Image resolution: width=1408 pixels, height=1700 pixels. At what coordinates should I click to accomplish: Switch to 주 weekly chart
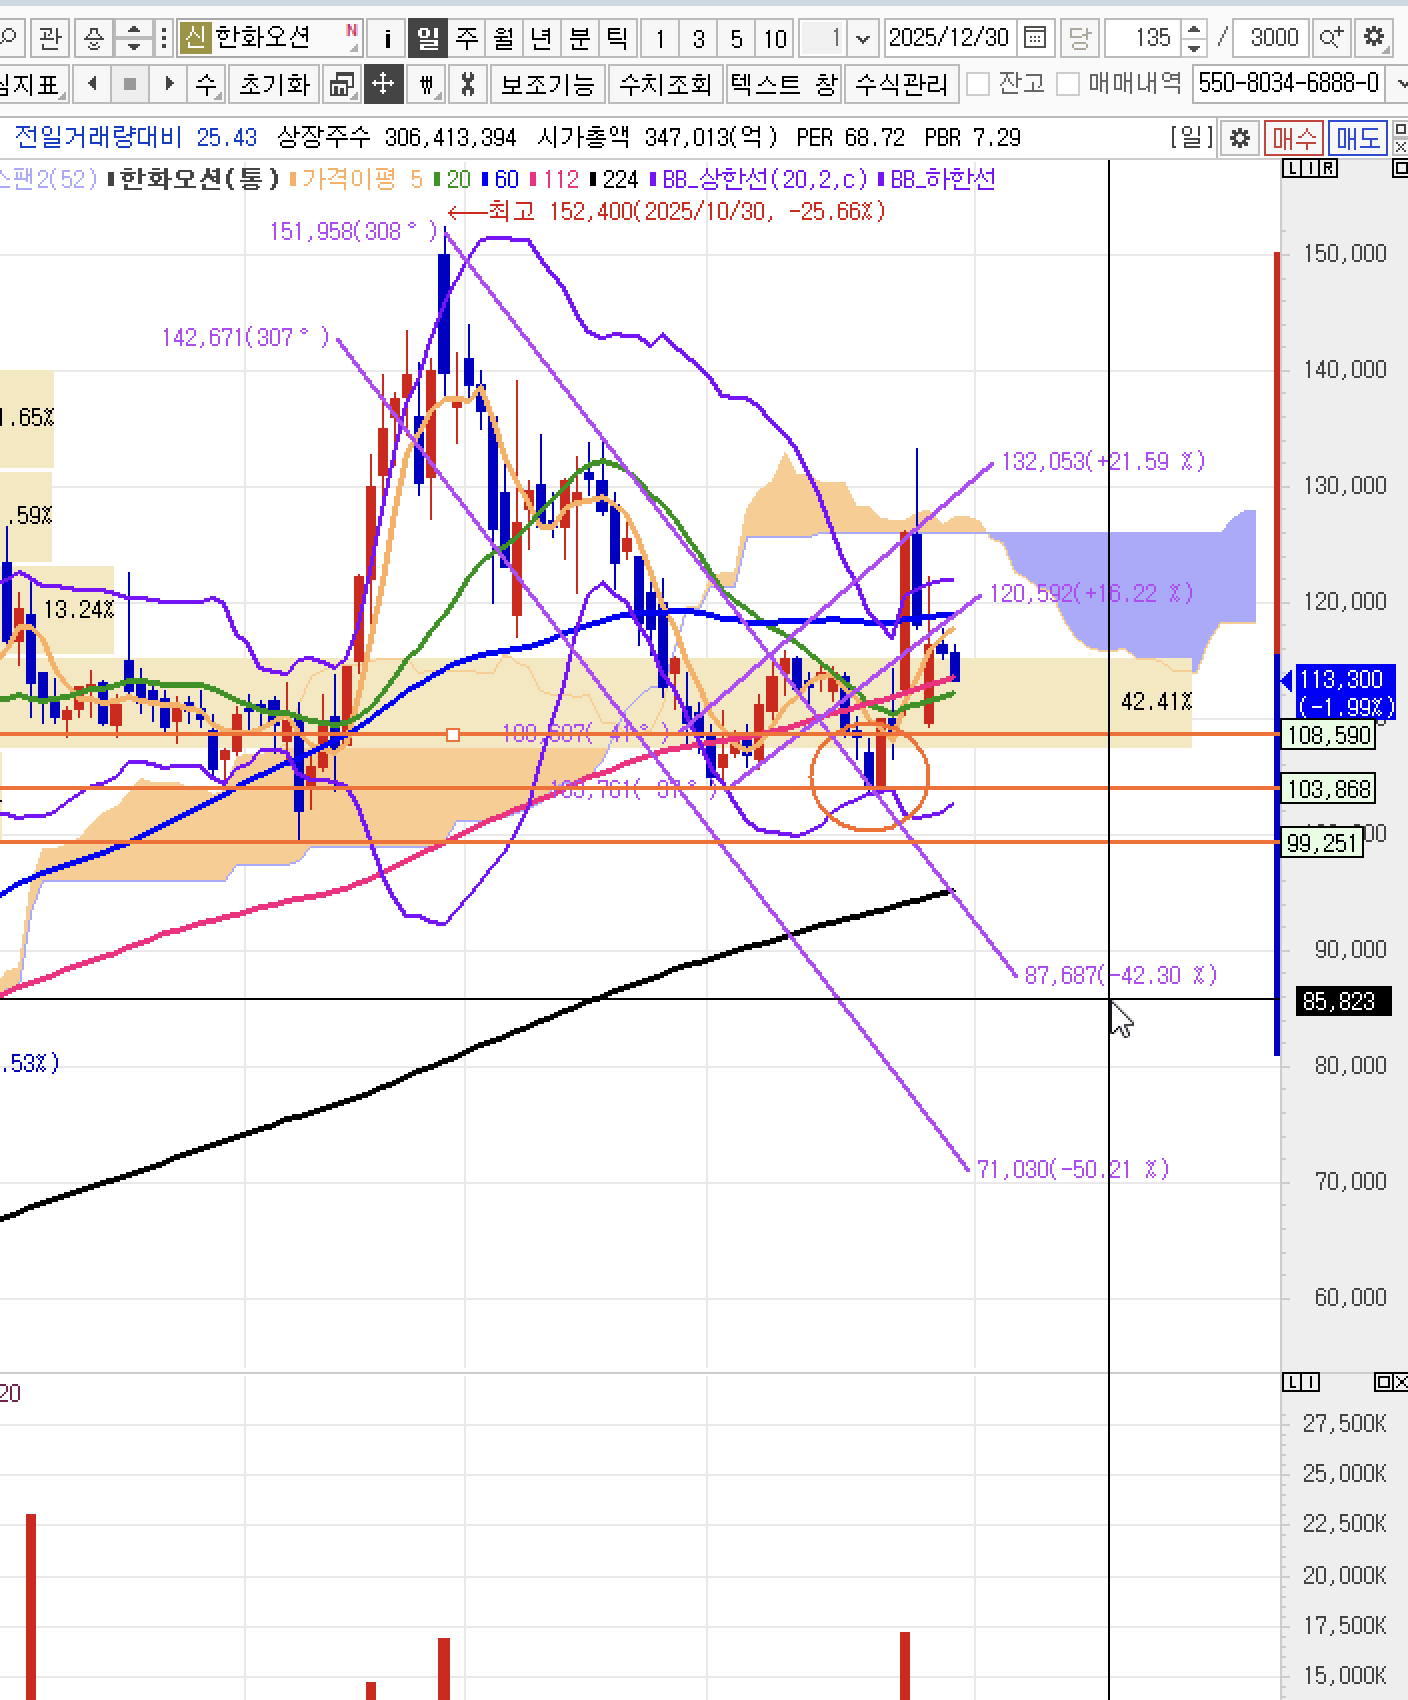466,39
